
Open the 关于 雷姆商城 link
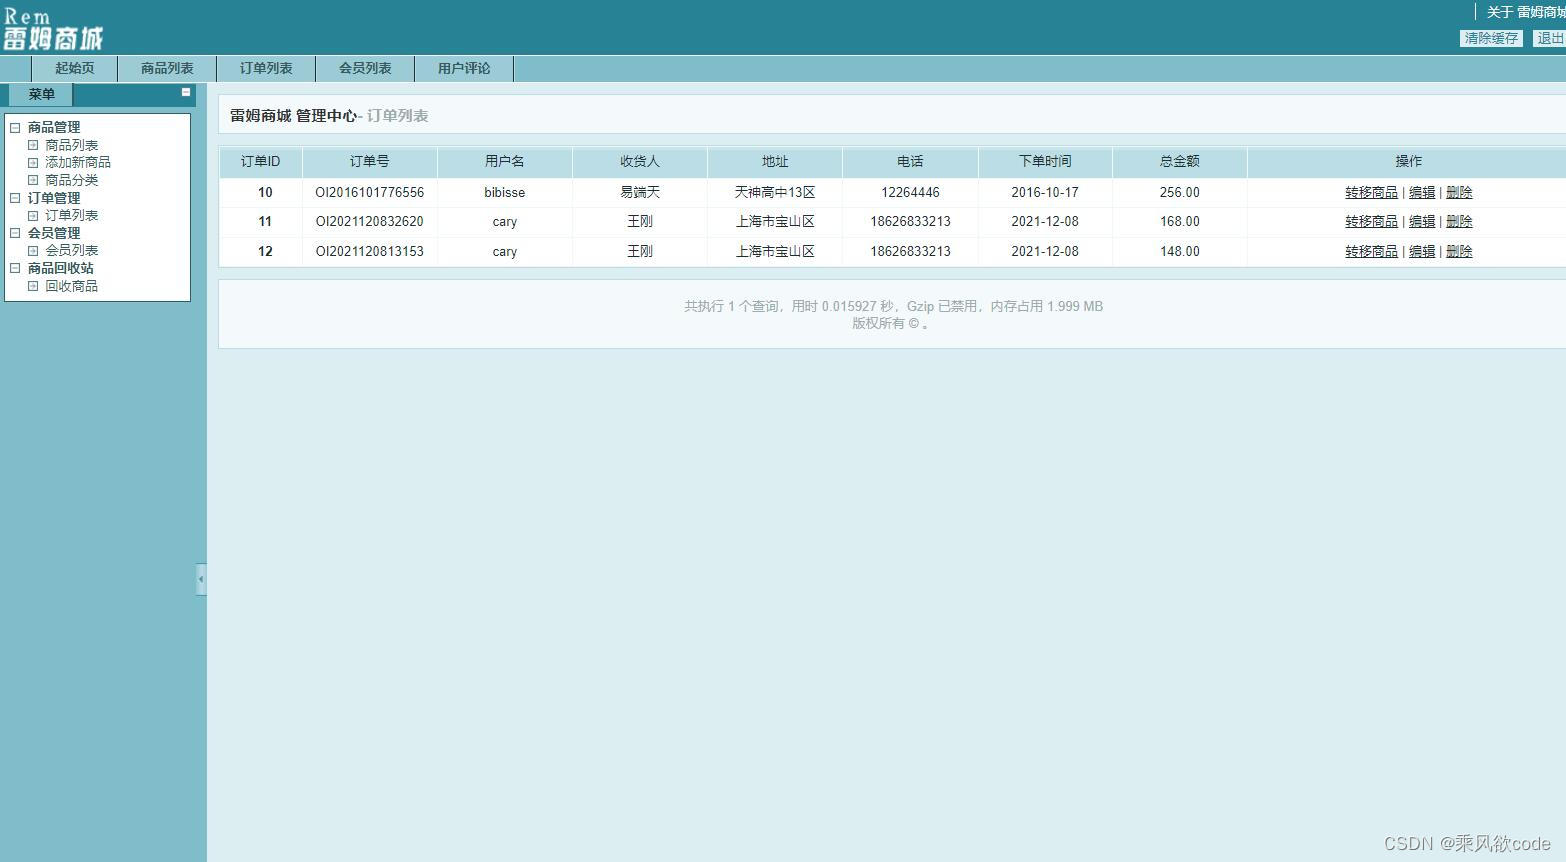pyautogui.click(x=1526, y=12)
